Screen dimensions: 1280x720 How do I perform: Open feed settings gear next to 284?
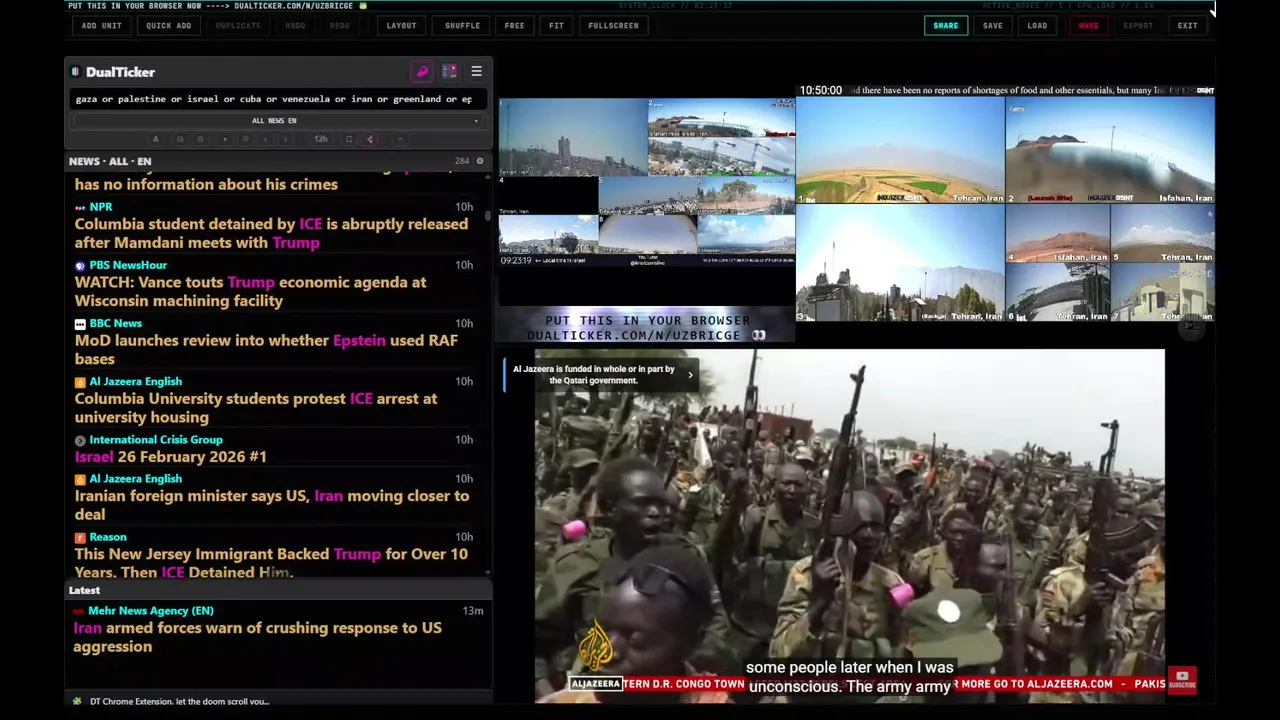click(479, 161)
